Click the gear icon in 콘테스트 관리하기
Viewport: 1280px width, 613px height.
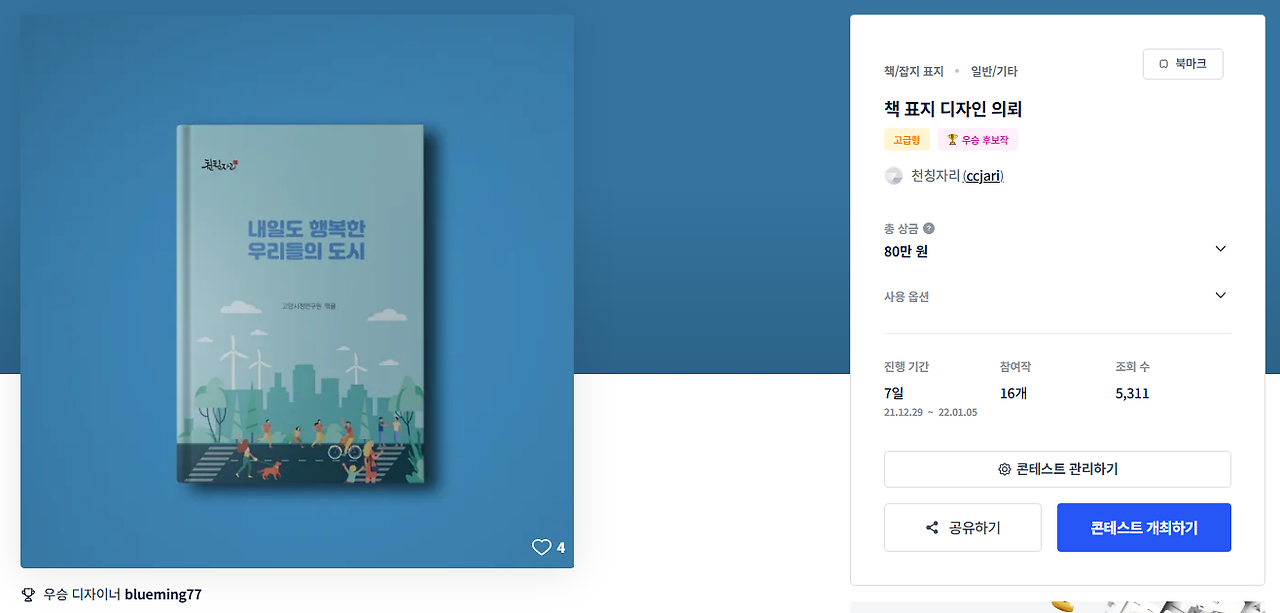(x=1004, y=469)
